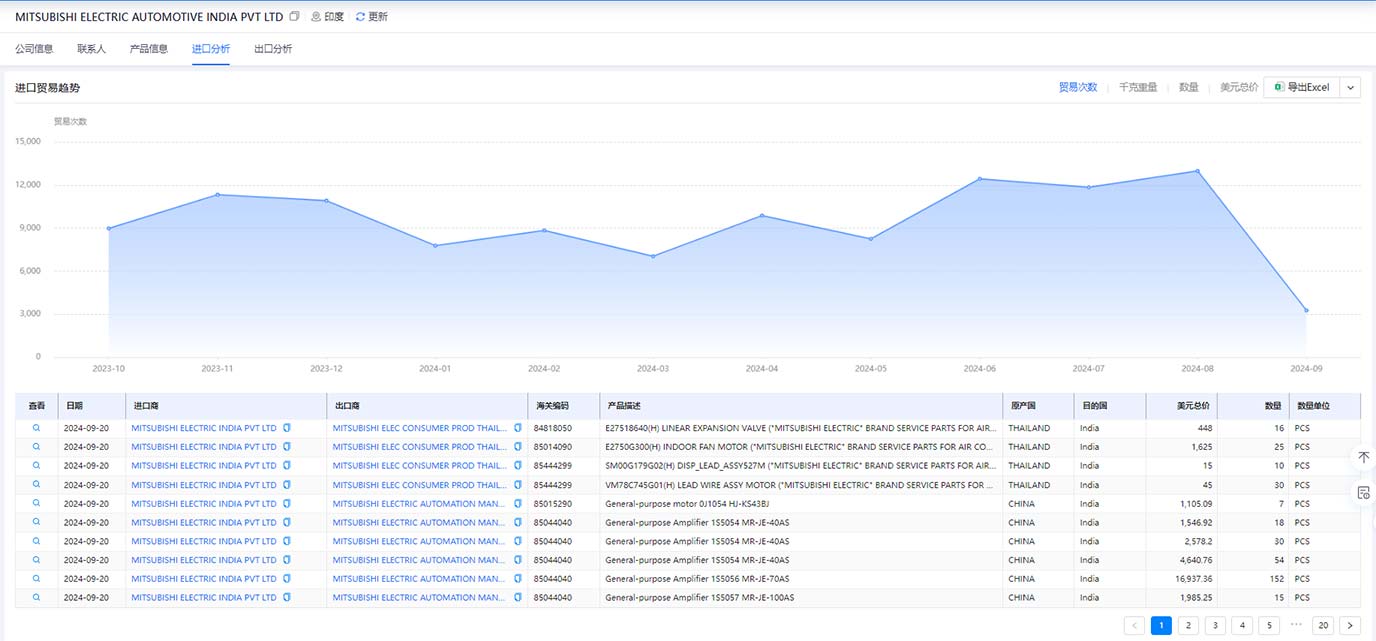Screen dimensions: 1376x641
Task: Open magnifier for DISP_LEAD_ASSY527M row
Action: [x=36, y=465]
